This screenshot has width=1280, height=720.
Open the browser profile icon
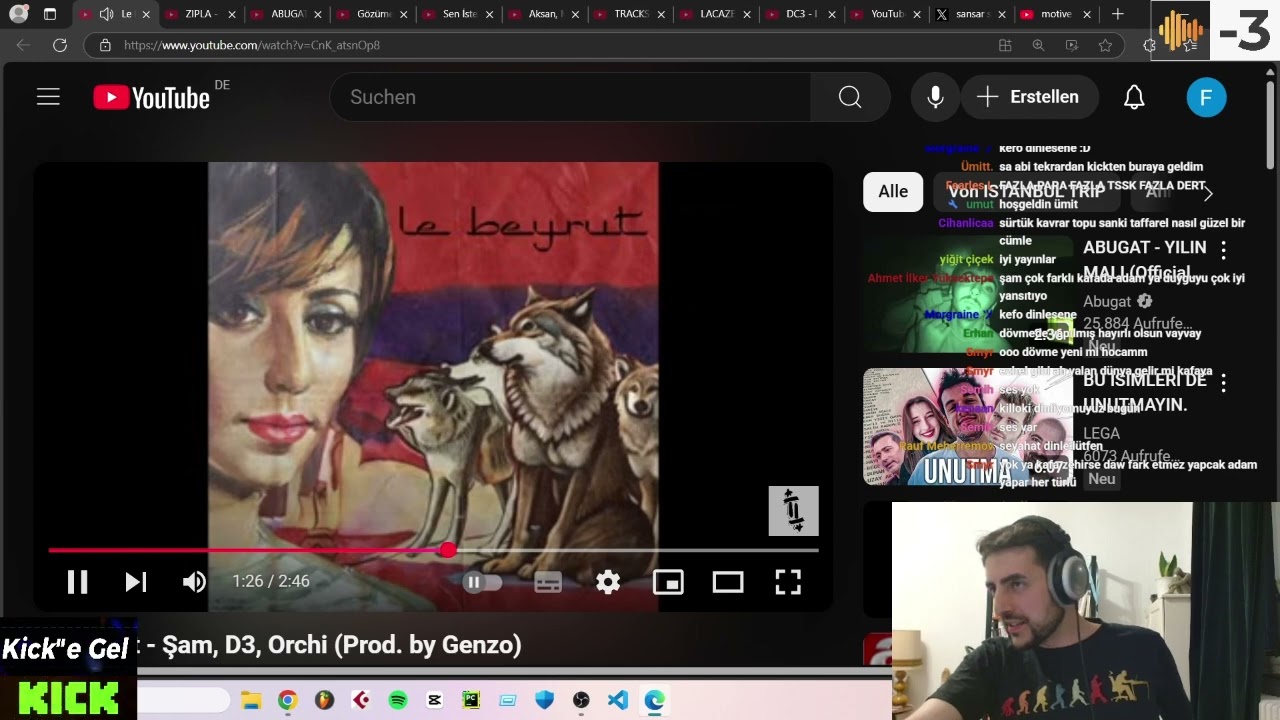pos(18,14)
